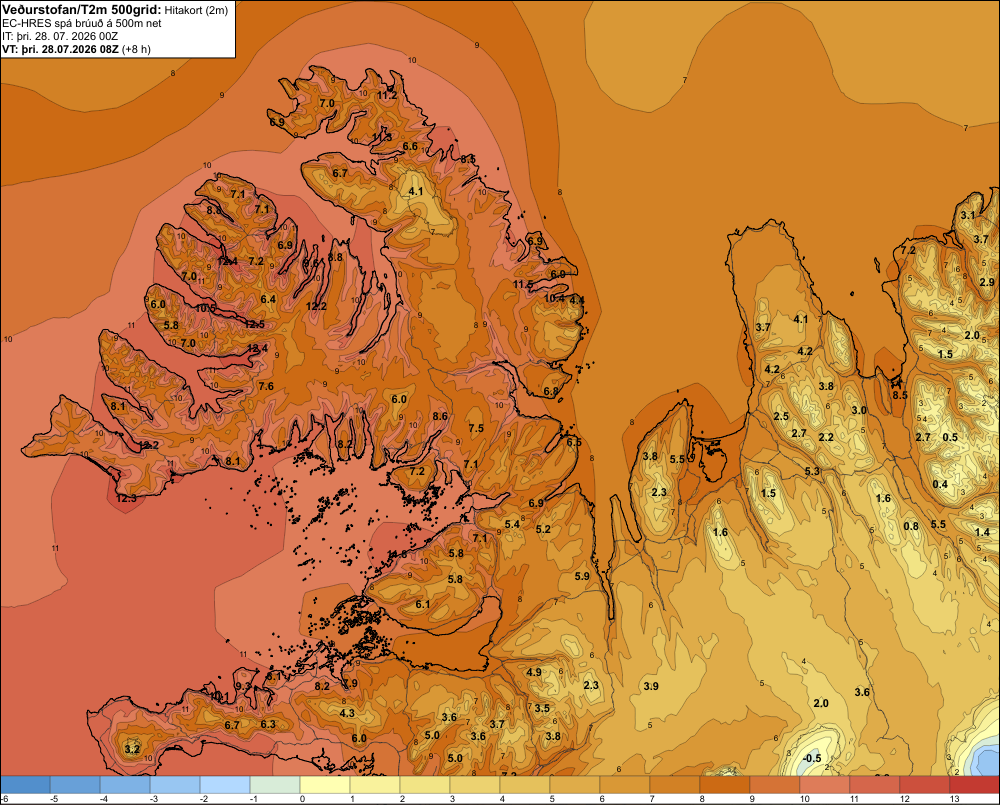
Task: Click the darkest red legend swatch above 13
Action: tap(974, 784)
